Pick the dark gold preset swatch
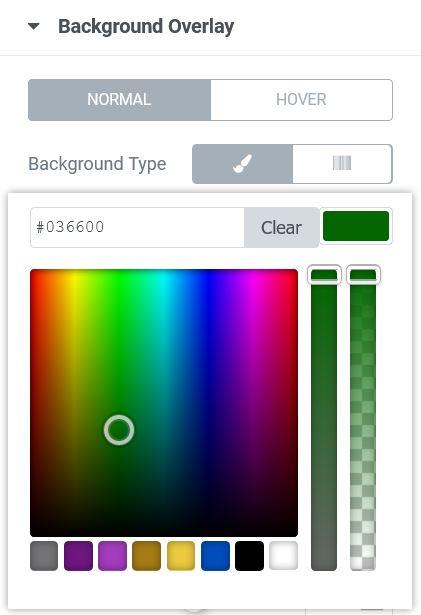Image resolution: width=421 pixels, height=615 pixels. pos(147,556)
